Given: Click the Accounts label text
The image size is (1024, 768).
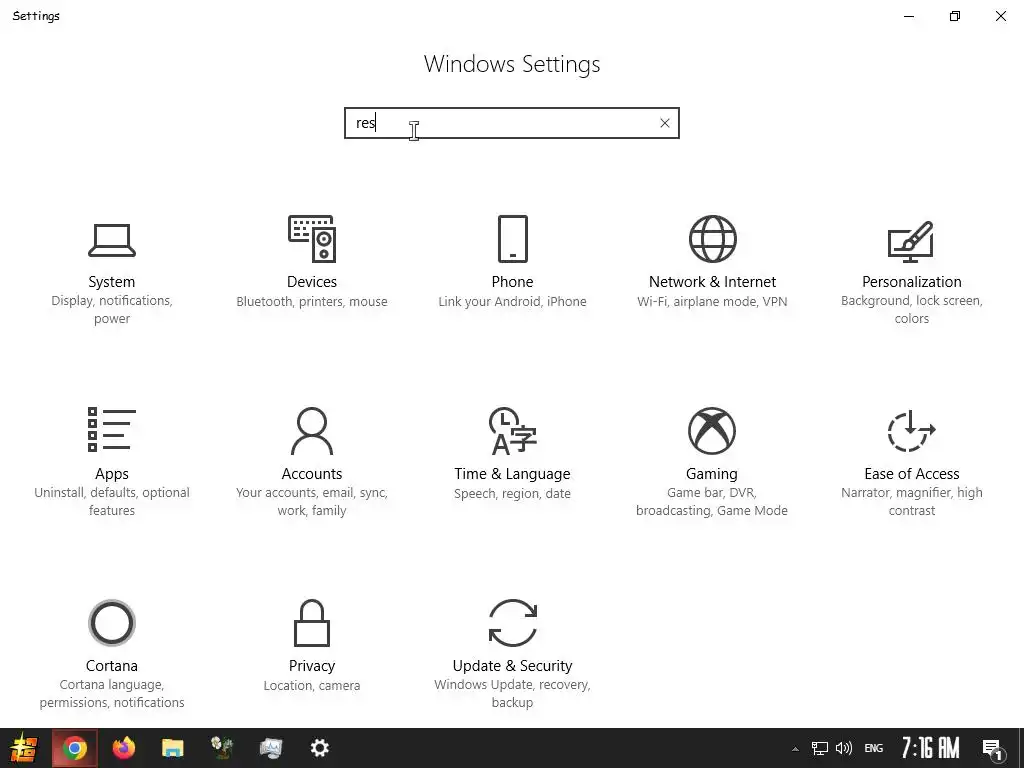Looking at the screenshot, I should pos(312,473).
